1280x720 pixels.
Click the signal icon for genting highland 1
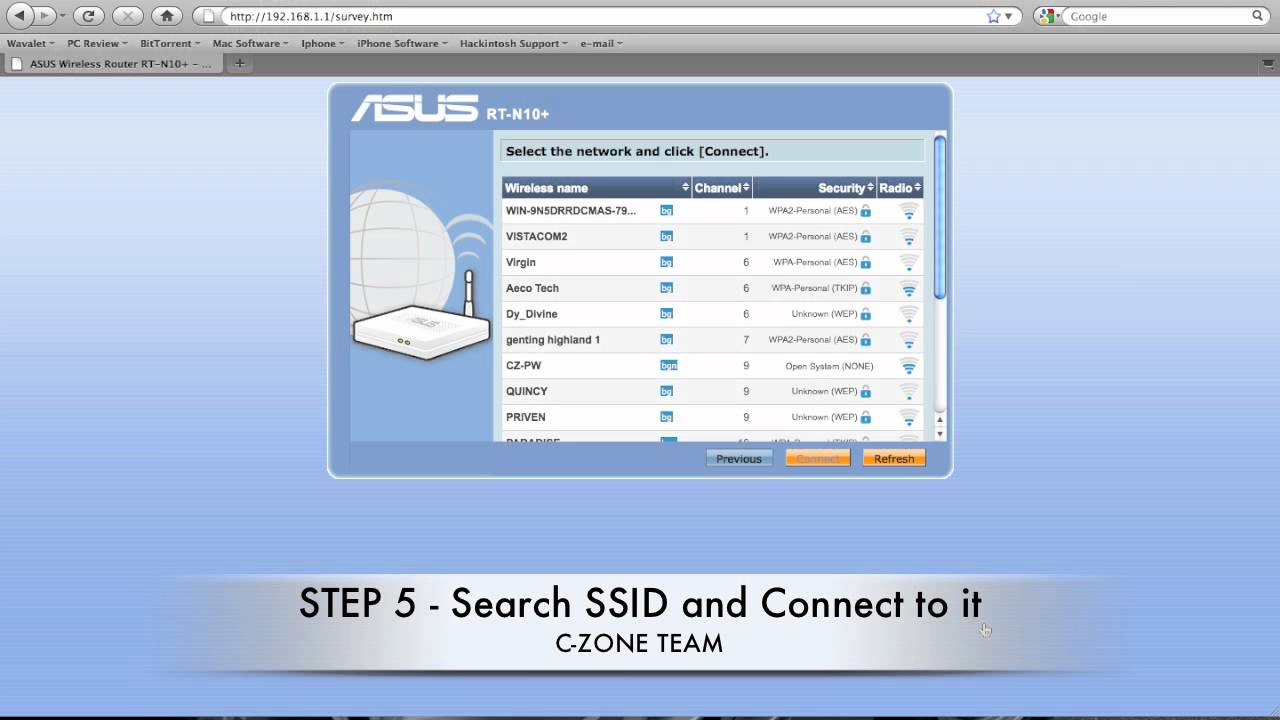(908, 340)
